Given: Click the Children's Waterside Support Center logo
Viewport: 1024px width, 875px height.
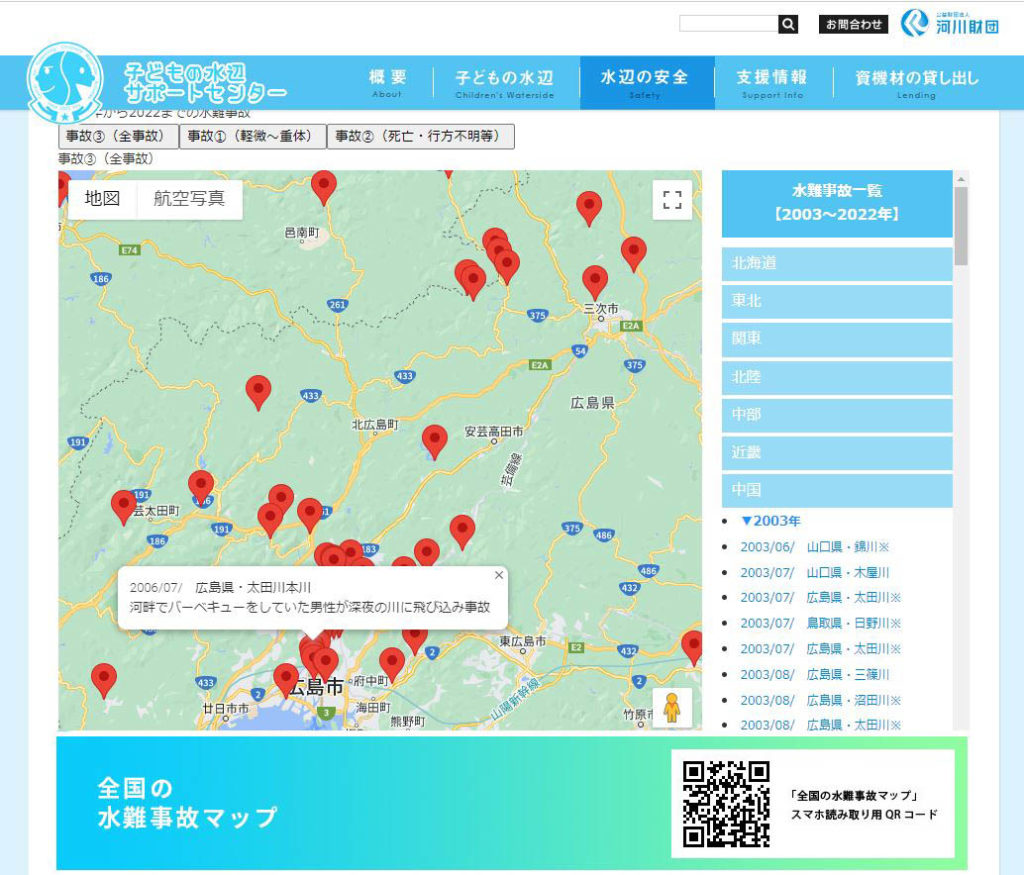Looking at the screenshot, I should (x=64, y=83).
